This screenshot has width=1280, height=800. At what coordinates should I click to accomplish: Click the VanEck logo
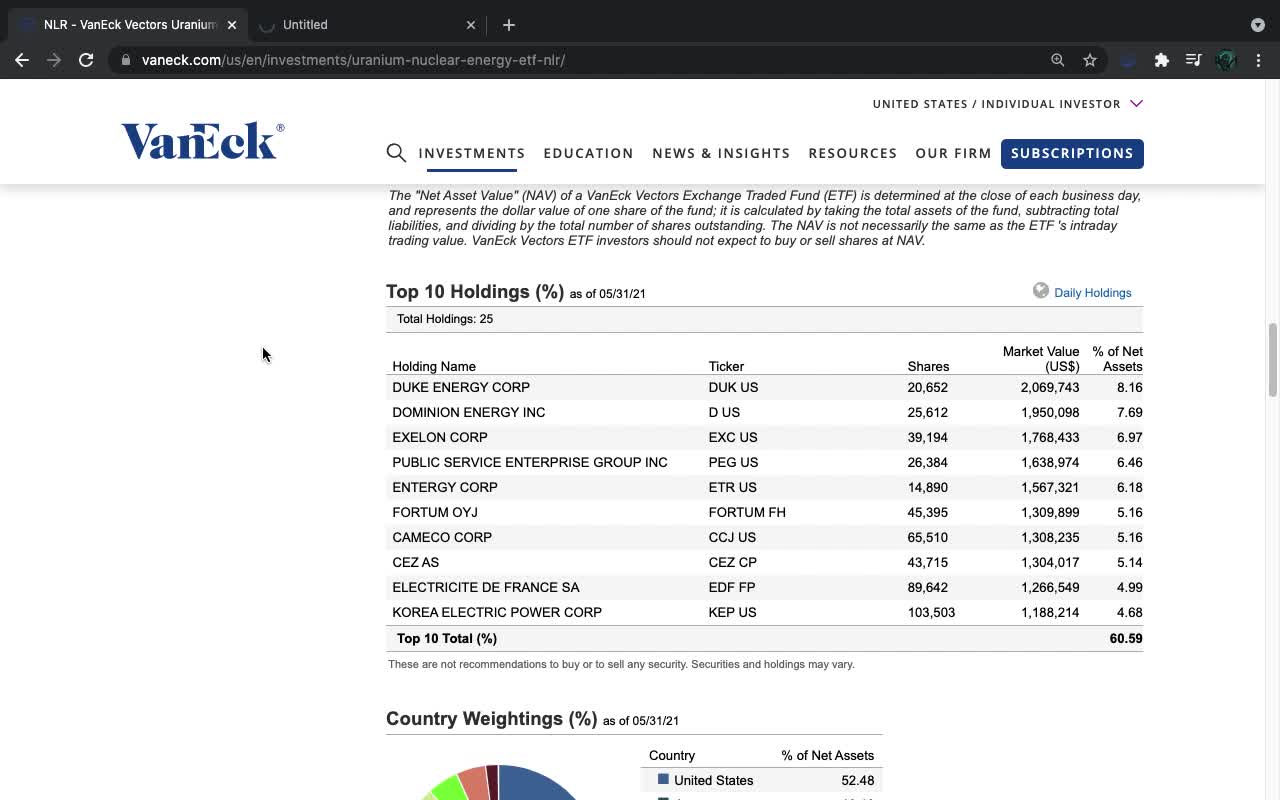(203, 141)
